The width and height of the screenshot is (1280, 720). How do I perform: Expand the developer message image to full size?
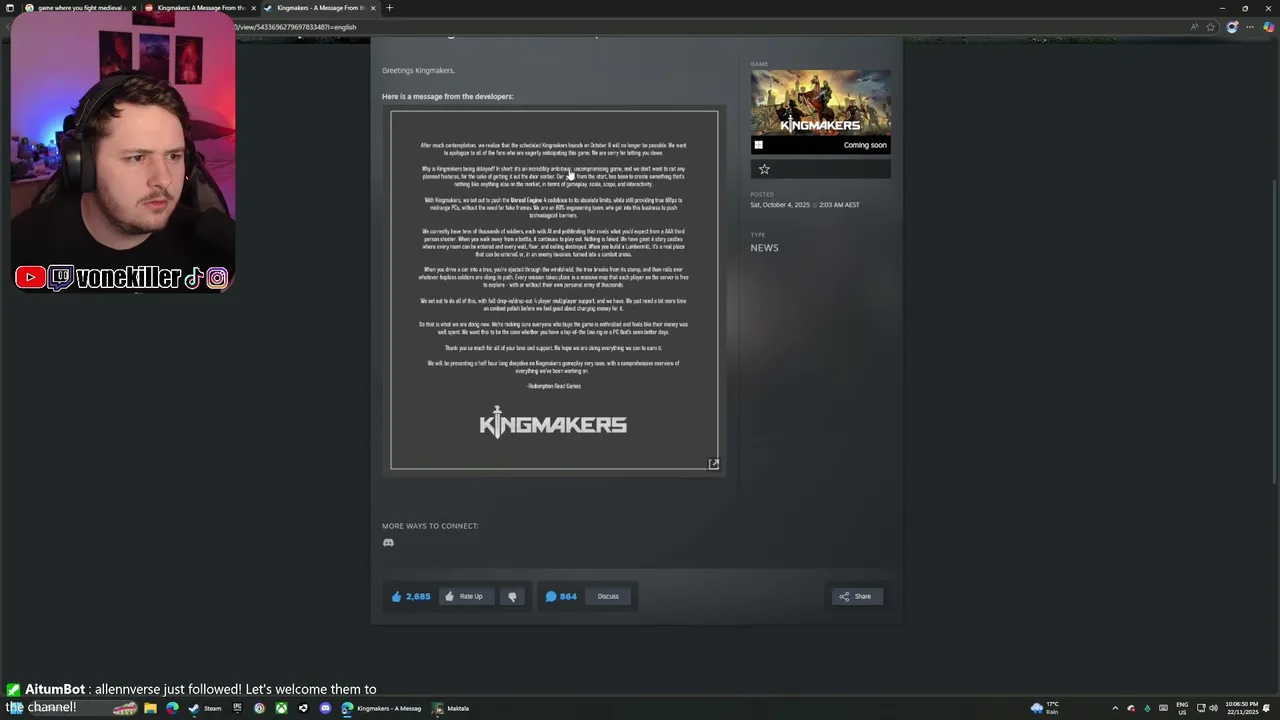pyautogui.click(x=713, y=464)
